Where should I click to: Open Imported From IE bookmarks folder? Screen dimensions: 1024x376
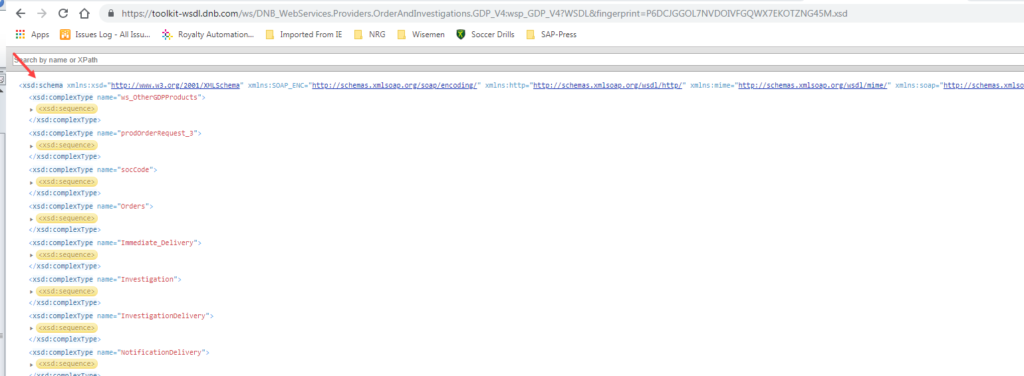click(x=304, y=35)
